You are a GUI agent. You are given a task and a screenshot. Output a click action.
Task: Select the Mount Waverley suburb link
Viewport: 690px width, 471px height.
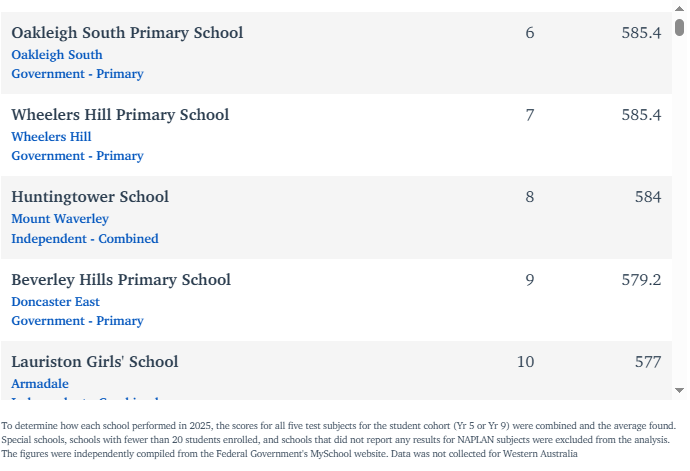click(60, 219)
